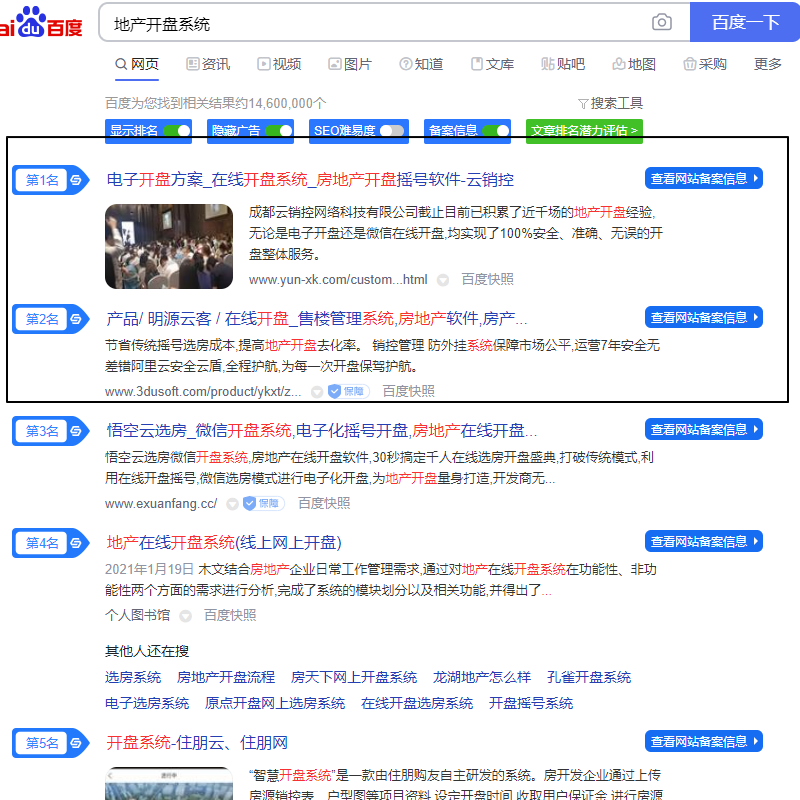Image resolution: width=800 pixels, height=800 pixels.
Task: Toggle the 隐藏广告 switch
Action: [x=279, y=131]
